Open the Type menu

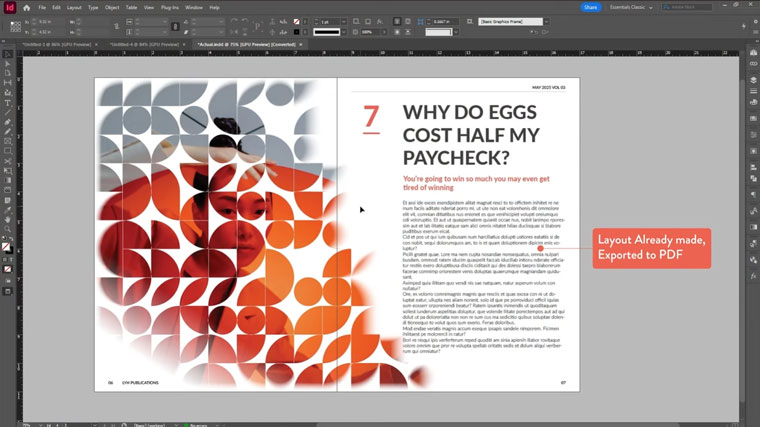93,8
